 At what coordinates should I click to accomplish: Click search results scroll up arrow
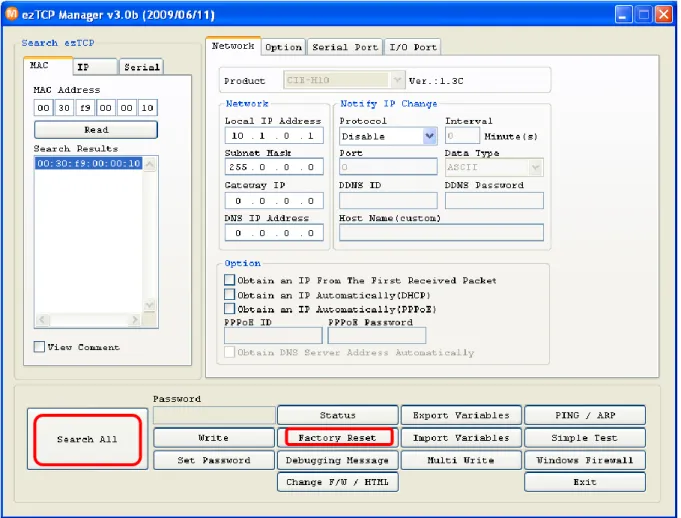click(x=149, y=164)
